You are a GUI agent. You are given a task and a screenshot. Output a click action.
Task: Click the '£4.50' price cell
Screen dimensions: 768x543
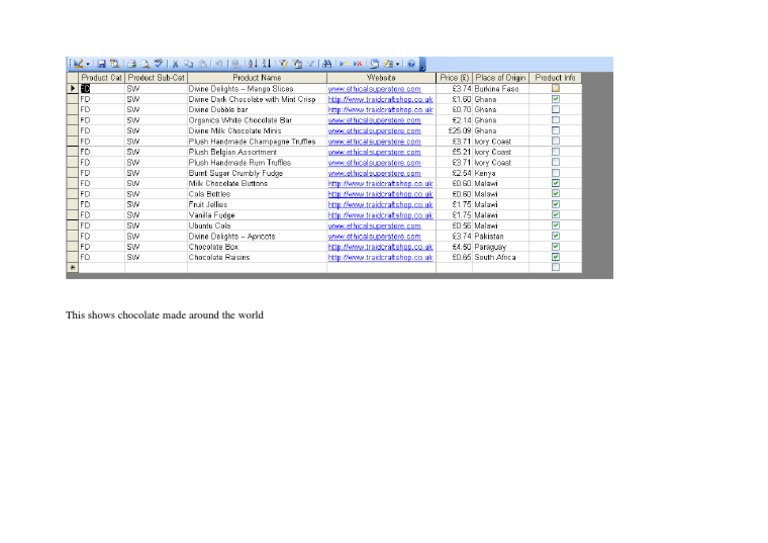(454, 247)
